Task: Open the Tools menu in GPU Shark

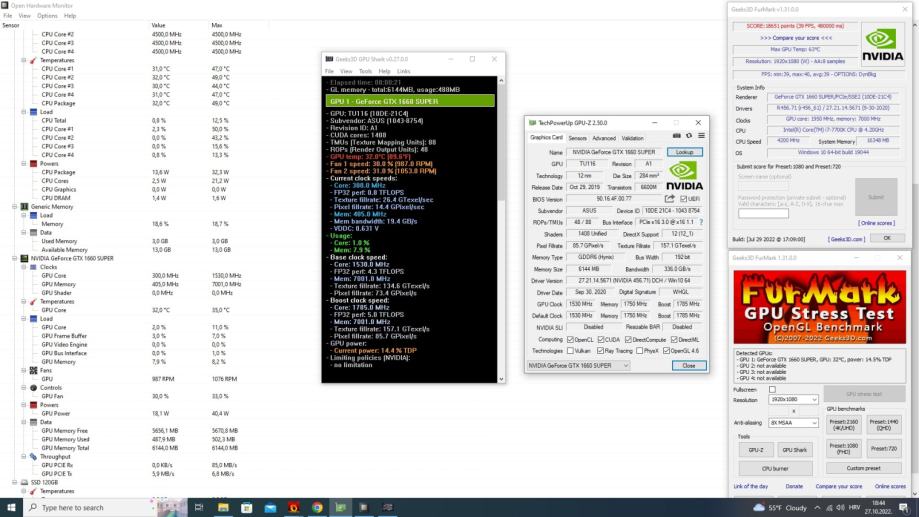Action: [365, 71]
